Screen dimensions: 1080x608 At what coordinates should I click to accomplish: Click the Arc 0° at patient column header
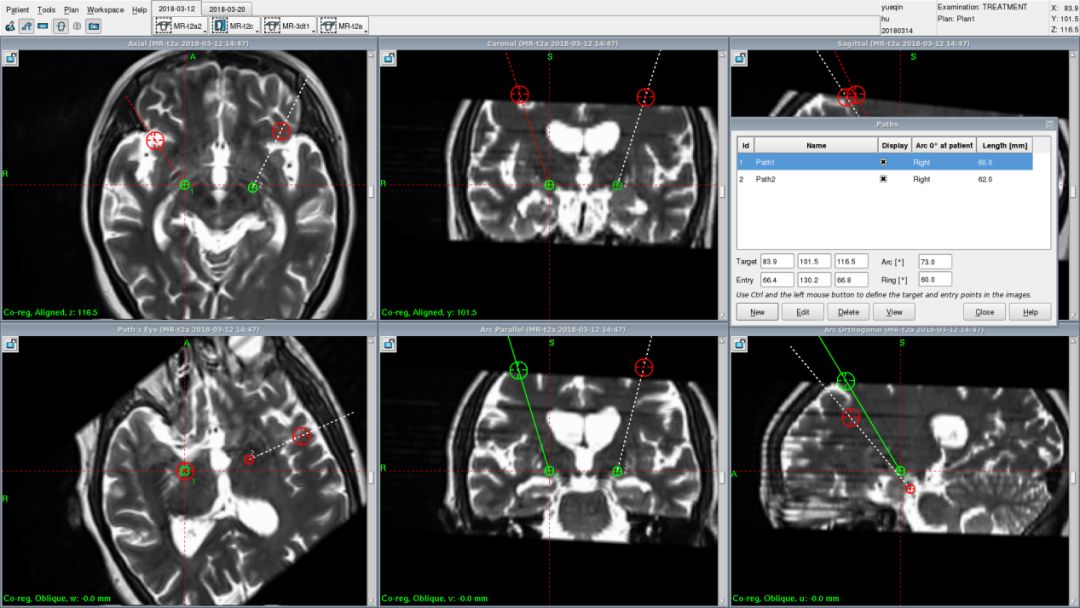click(944, 145)
